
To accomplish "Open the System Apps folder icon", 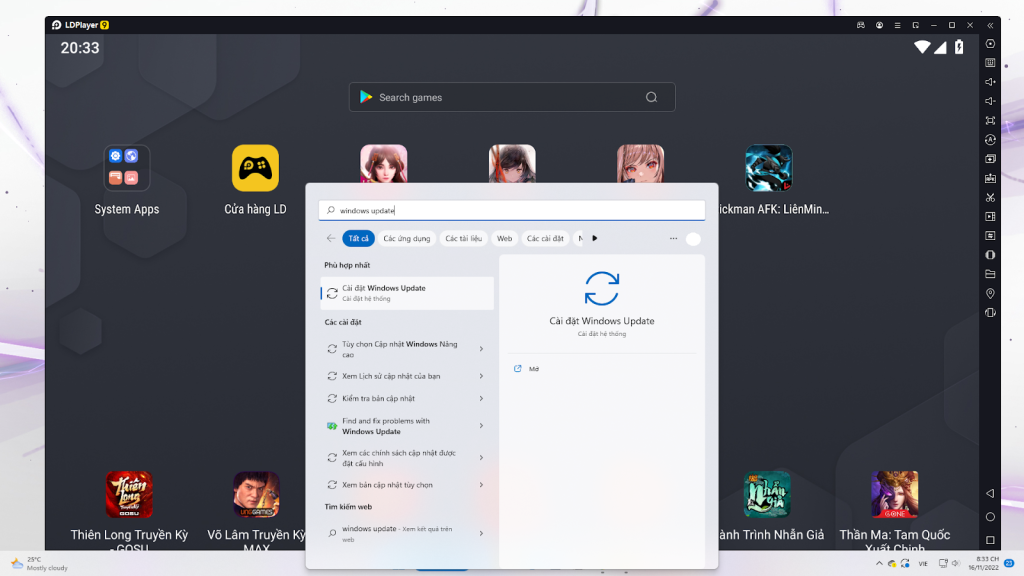I will (127, 168).
